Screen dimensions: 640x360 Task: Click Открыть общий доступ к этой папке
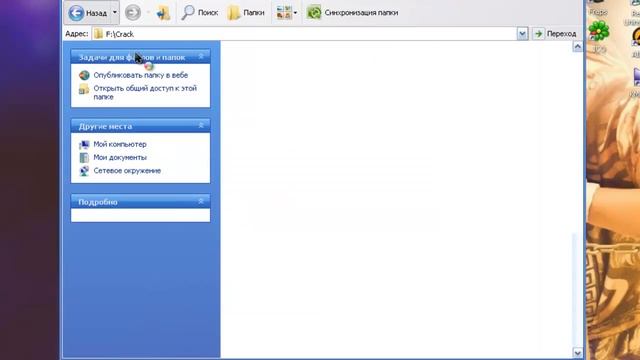145,93
